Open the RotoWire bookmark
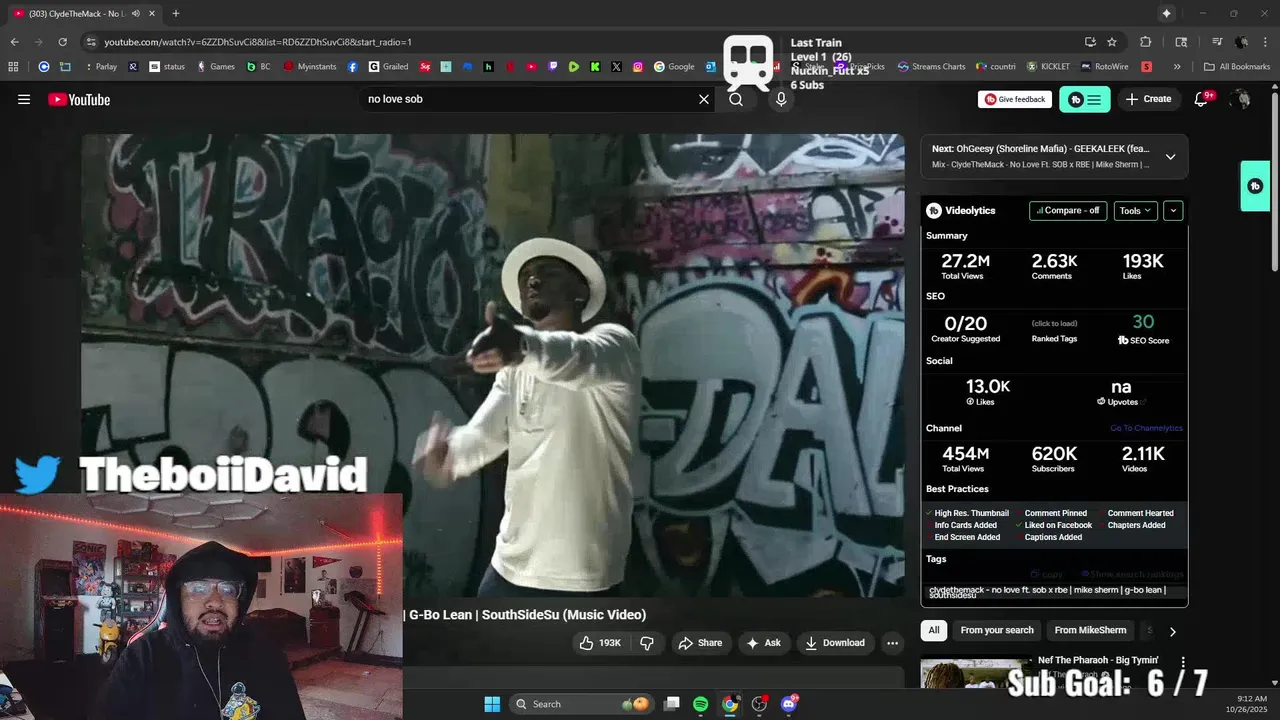The width and height of the screenshot is (1280, 720). pyautogui.click(x=1104, y=67)
